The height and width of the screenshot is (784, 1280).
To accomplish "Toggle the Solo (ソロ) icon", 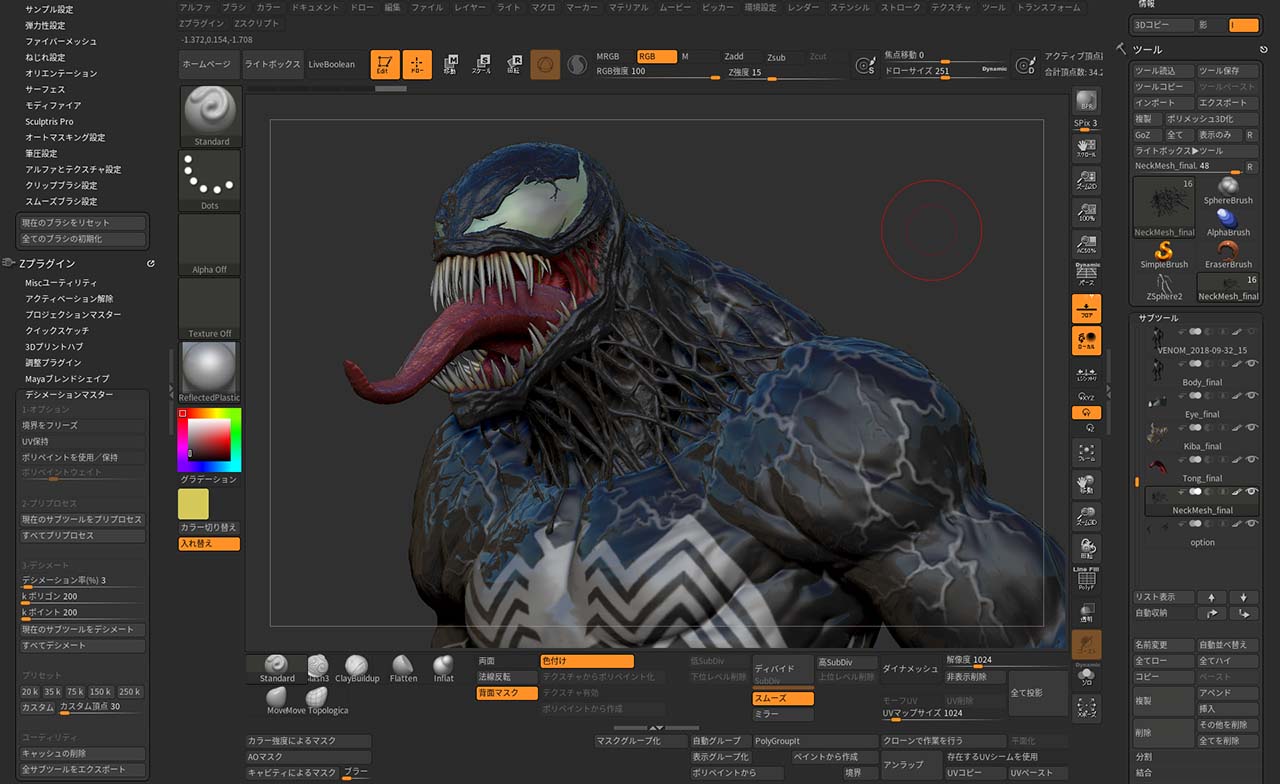I will (1086, 677).
